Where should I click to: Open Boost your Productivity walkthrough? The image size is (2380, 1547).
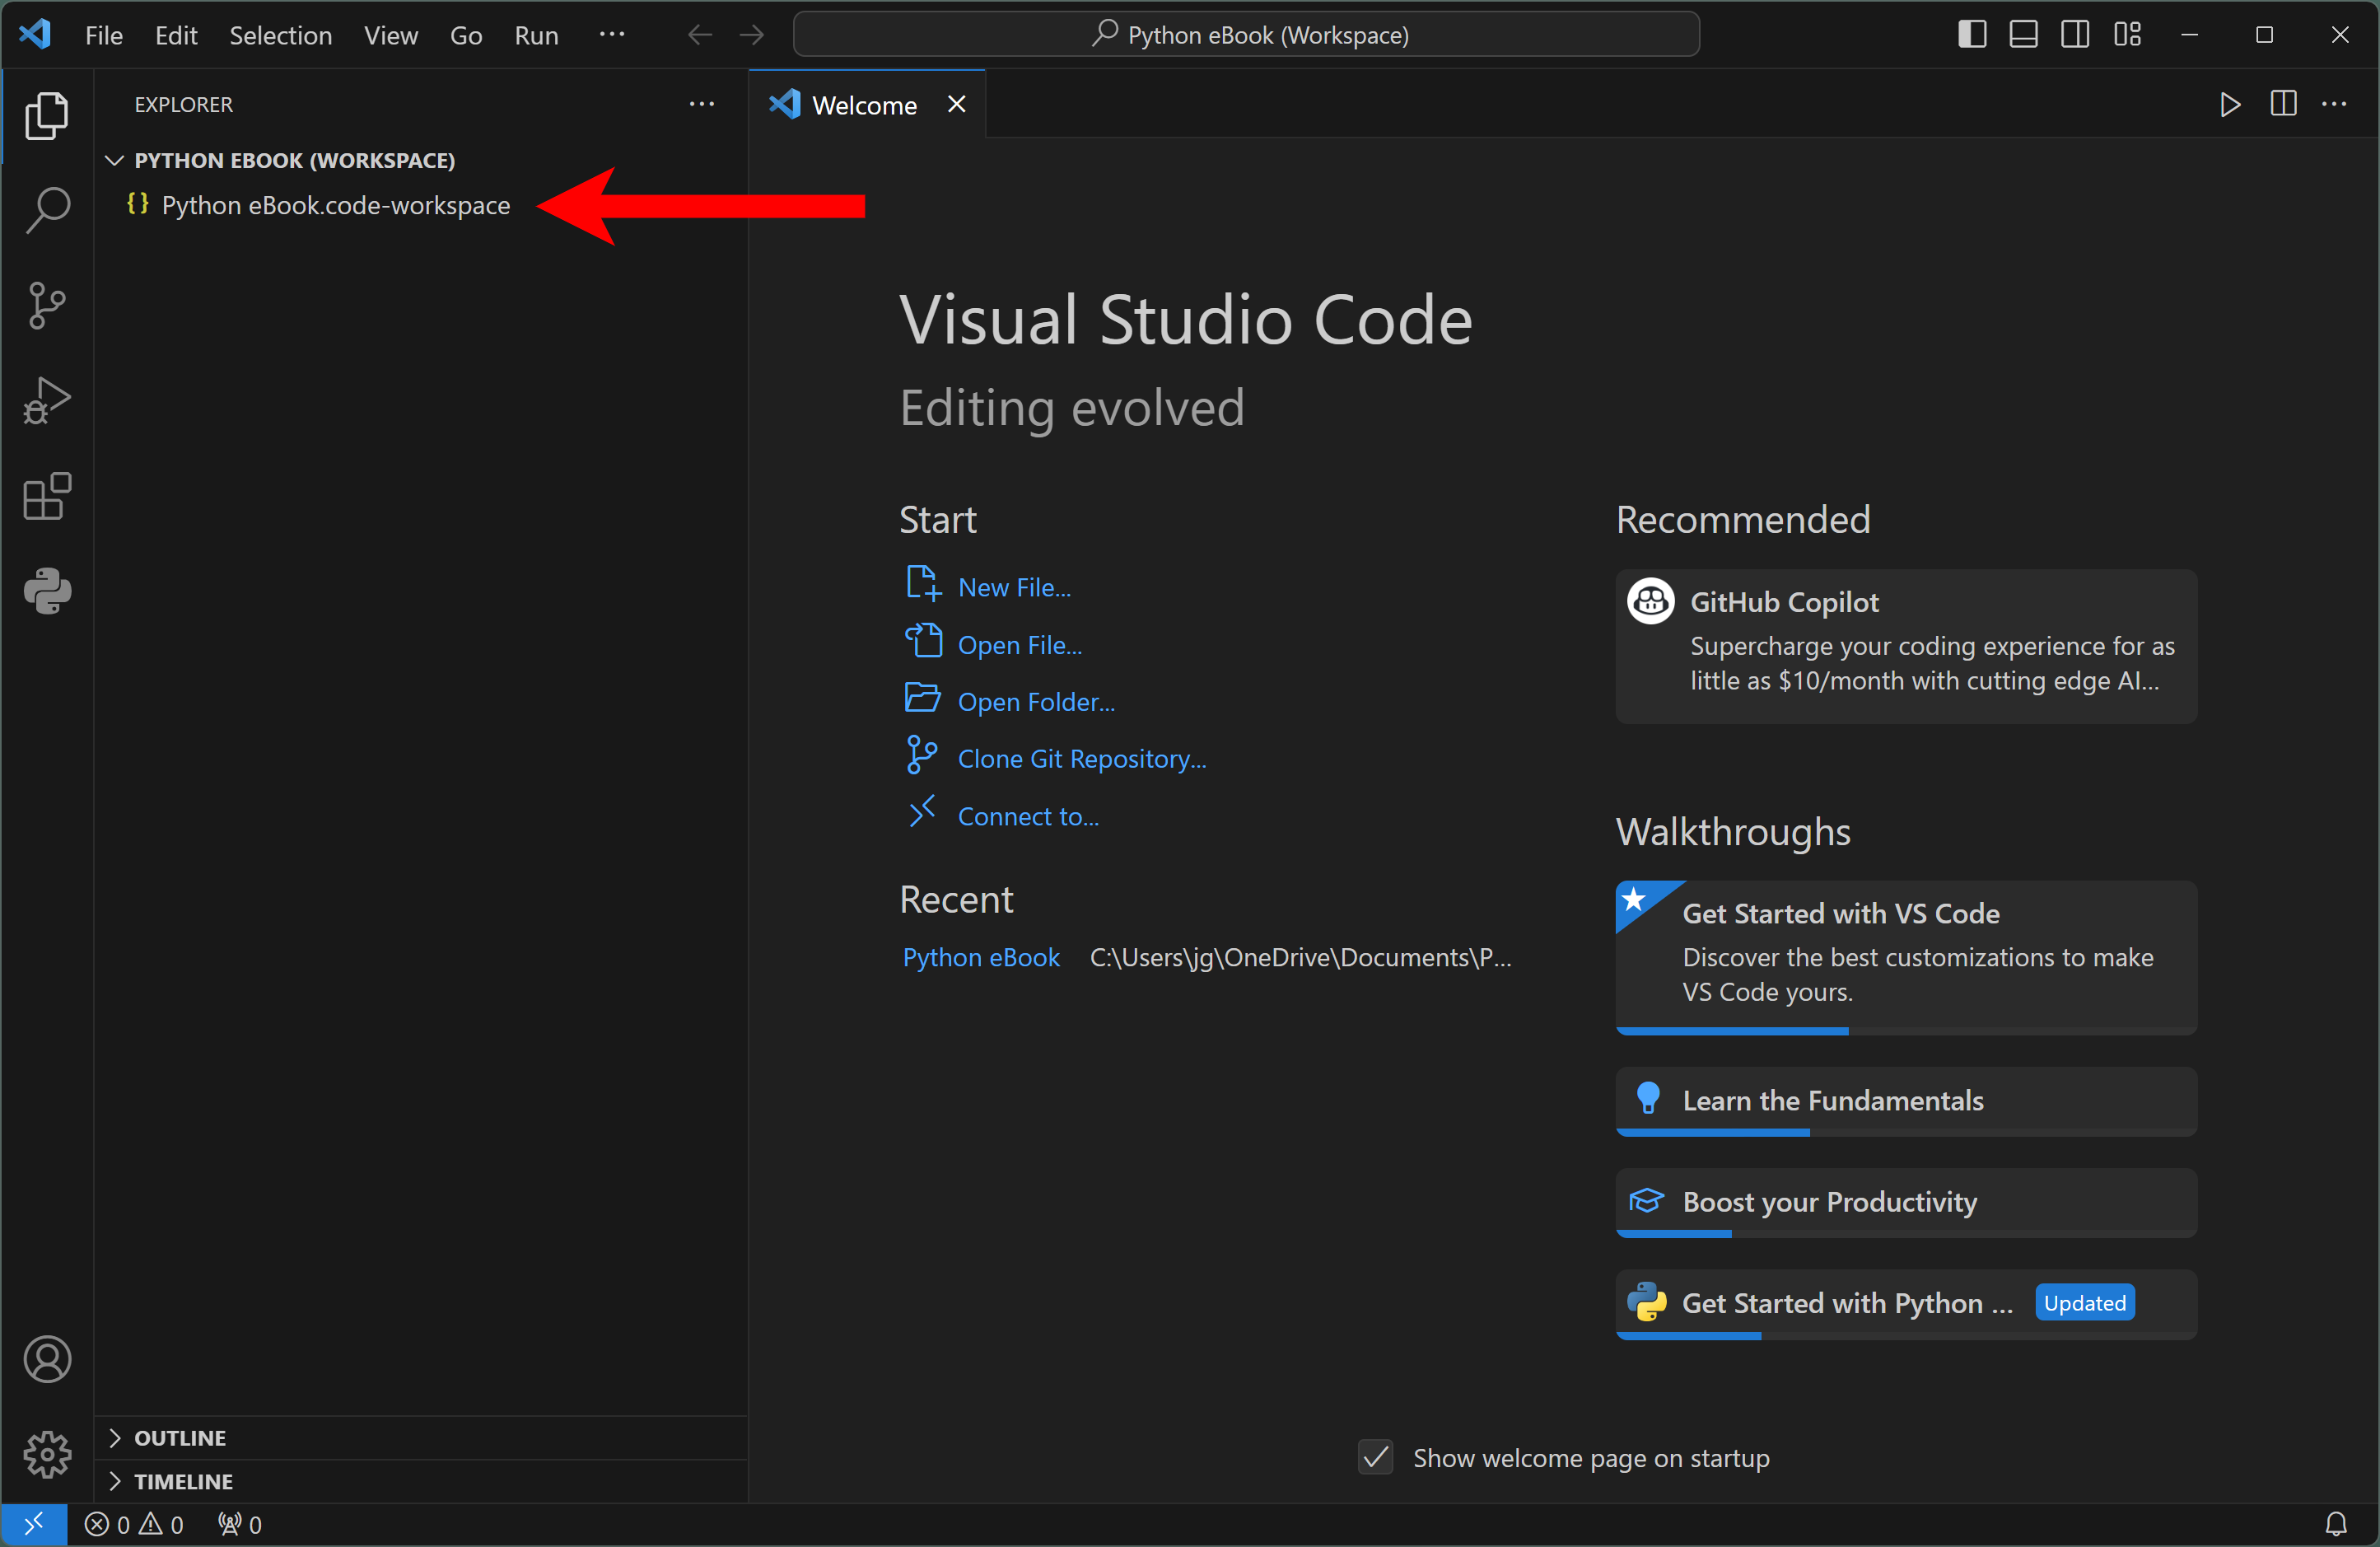pos(1906,1202)
